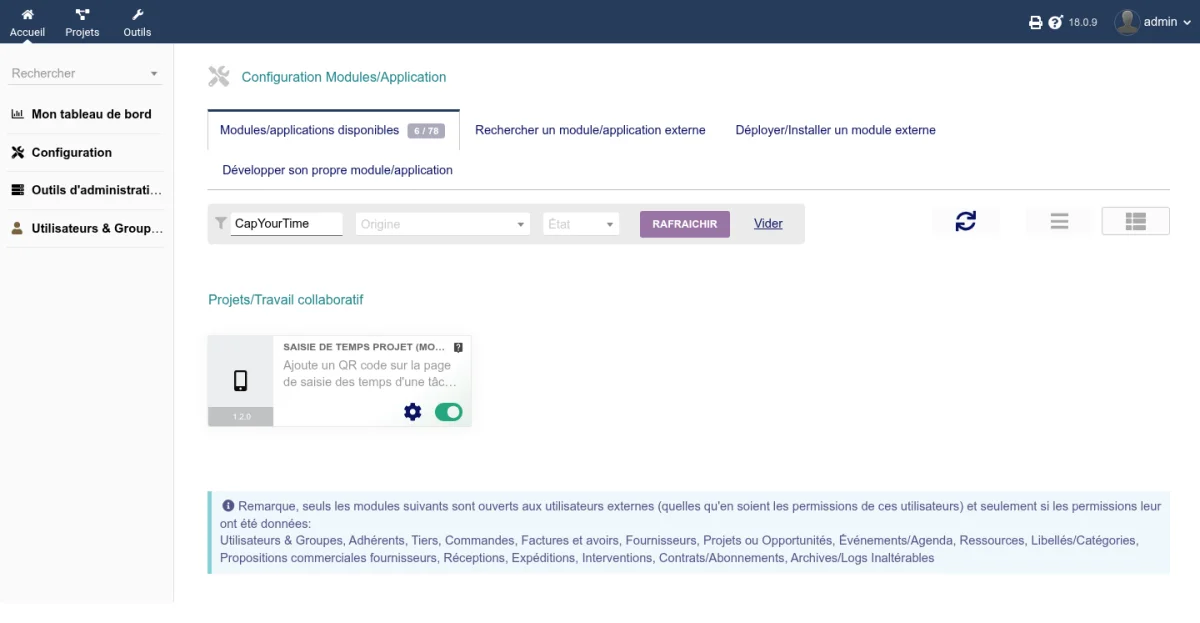This screenshot has height=623, width=1200.
Task: Click the RAFRAICHIR button
Action: coord(685,224)
